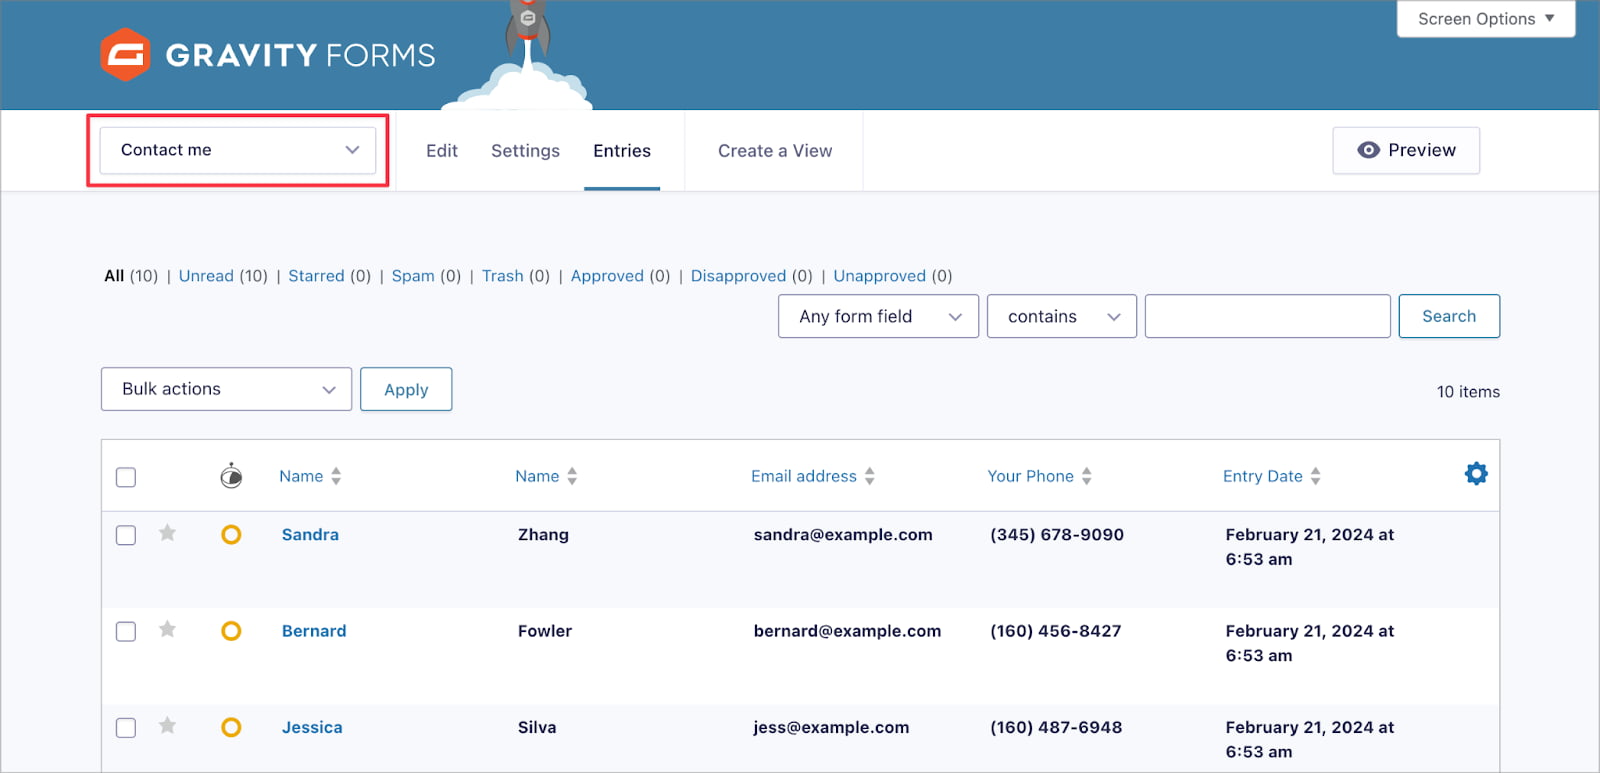Show All entries filter
1600x773 pixels.
coord(114,276)
